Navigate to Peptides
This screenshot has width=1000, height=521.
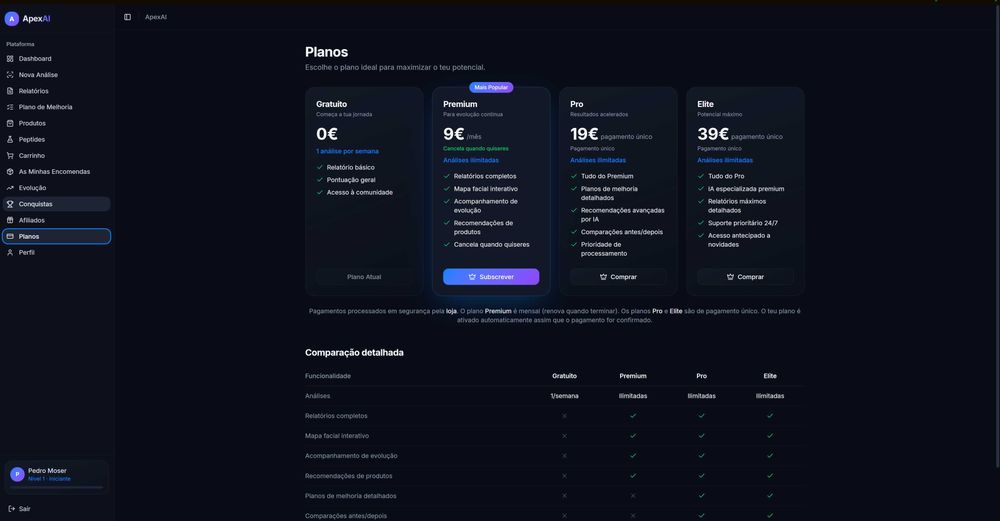[56, 140]
